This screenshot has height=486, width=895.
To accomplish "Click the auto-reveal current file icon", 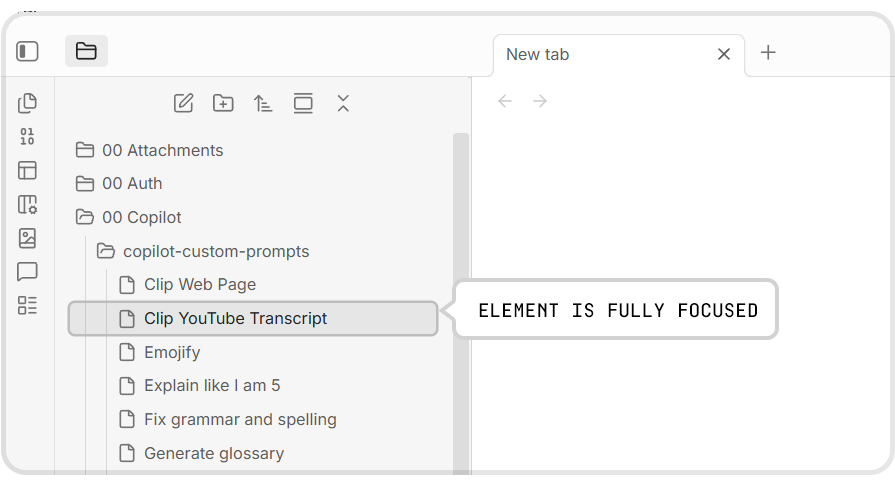I will 303,103.
